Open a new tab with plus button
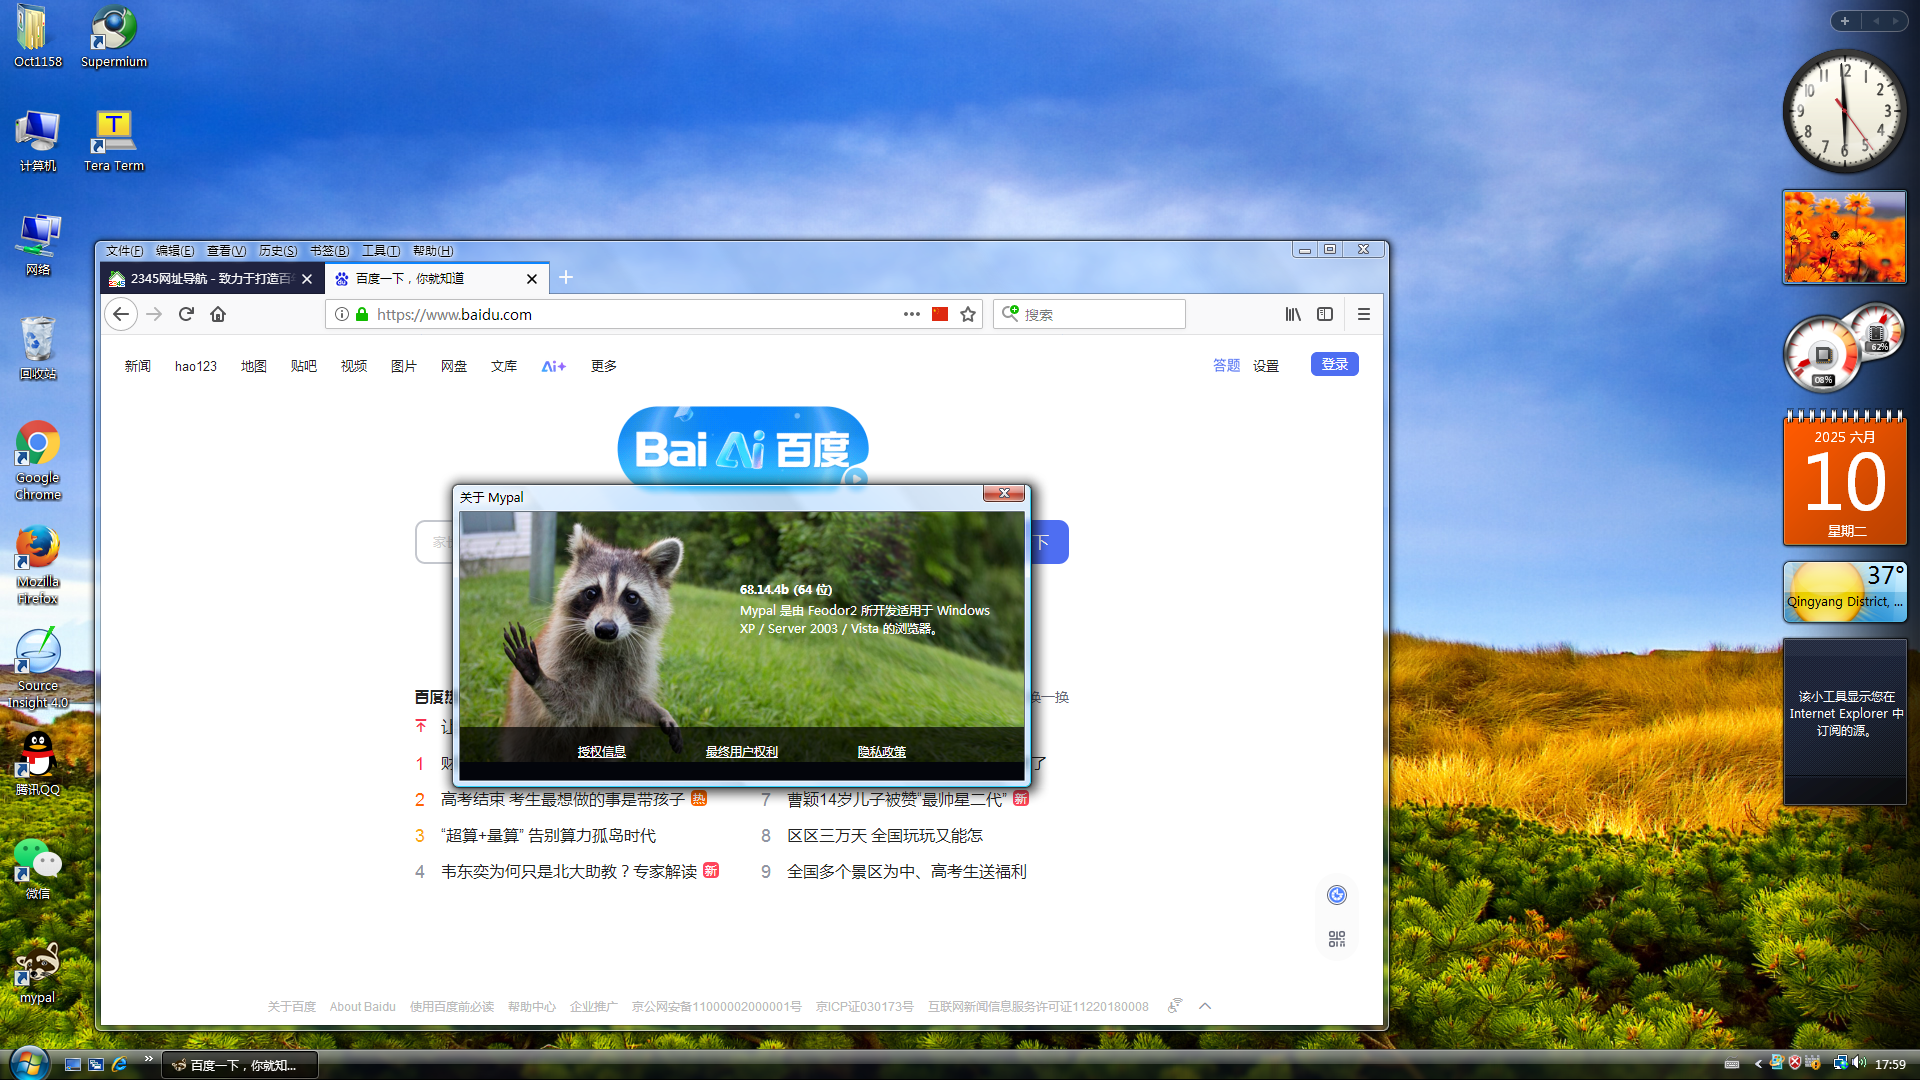This screenshot has width=1920, height=1080. click(566, 277)
